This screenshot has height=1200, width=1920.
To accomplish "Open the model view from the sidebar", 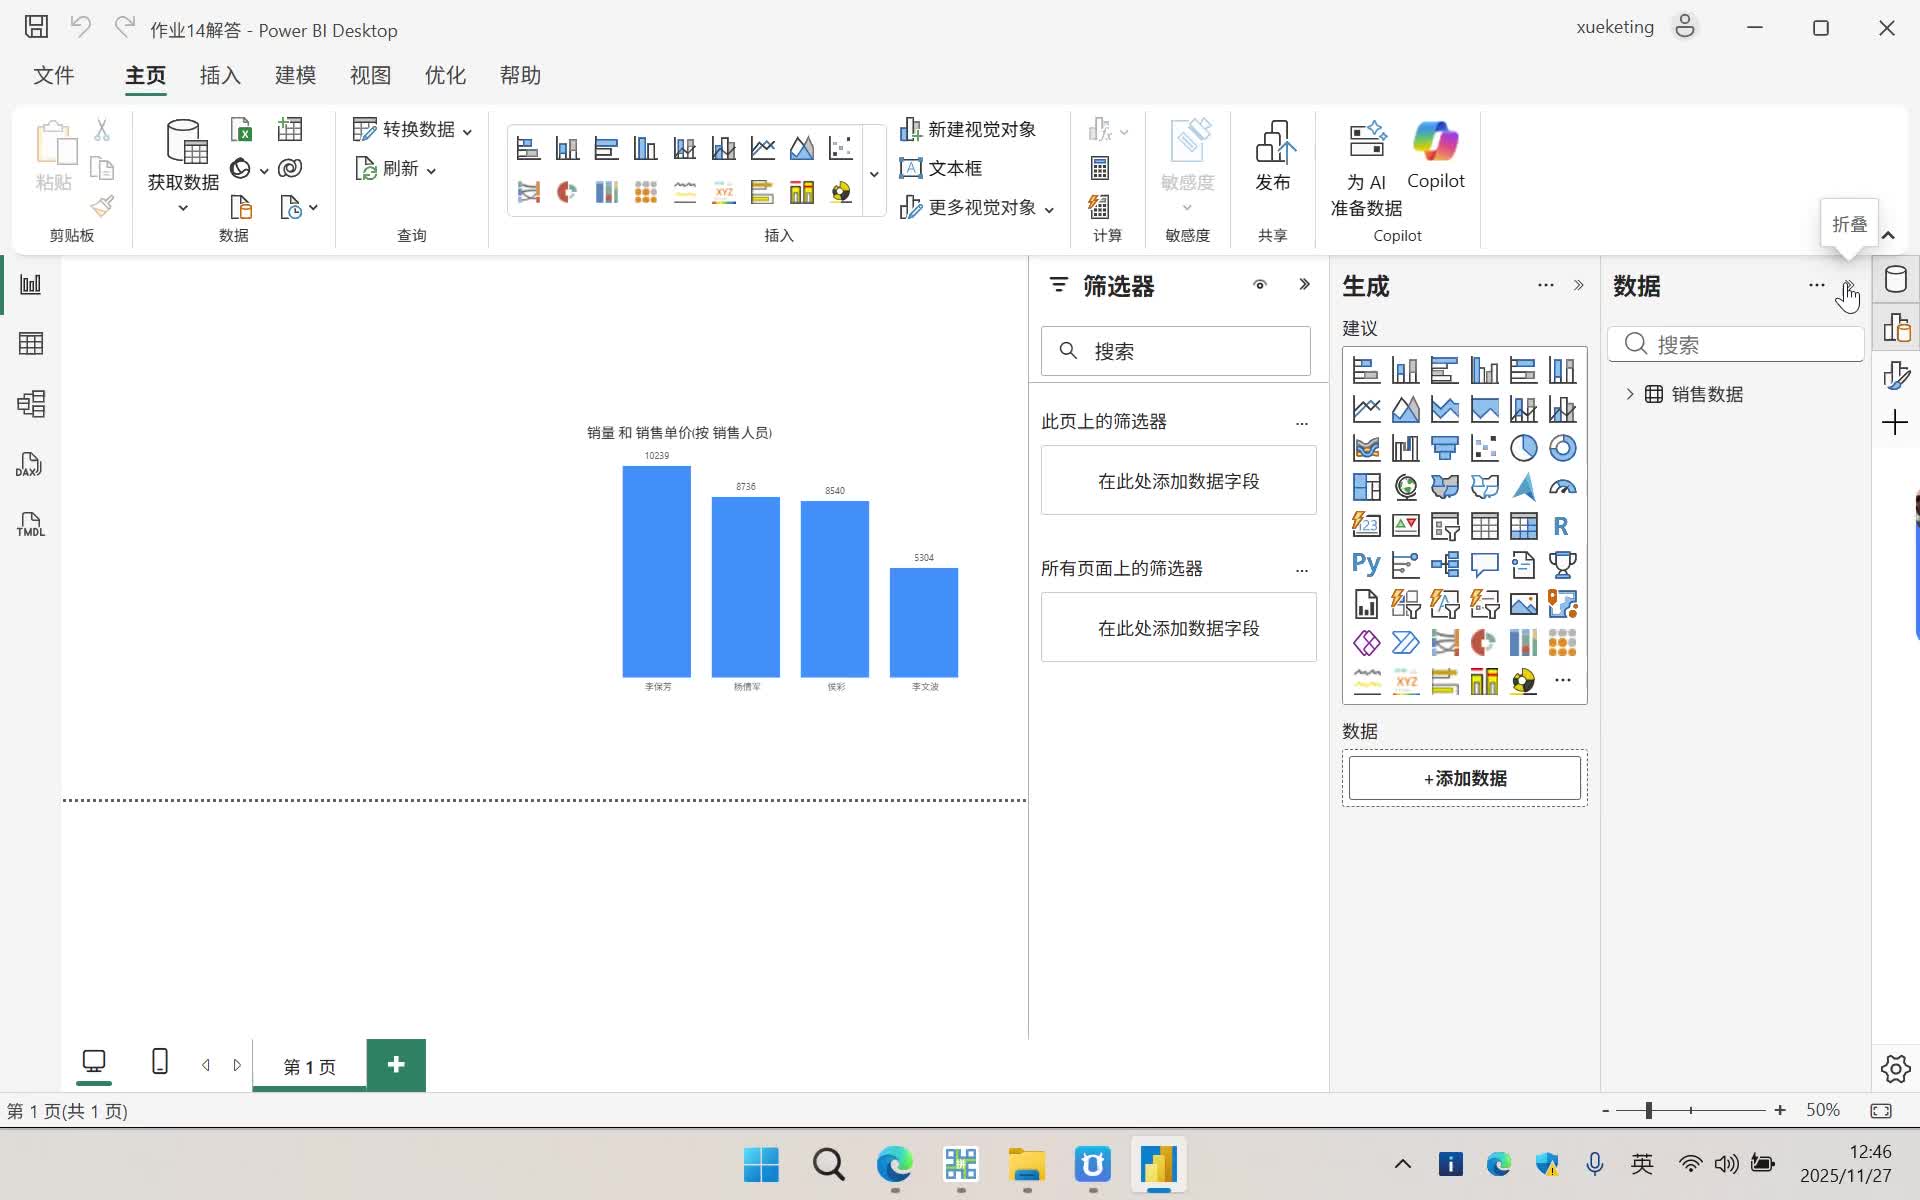I will [x=30, y=404].
